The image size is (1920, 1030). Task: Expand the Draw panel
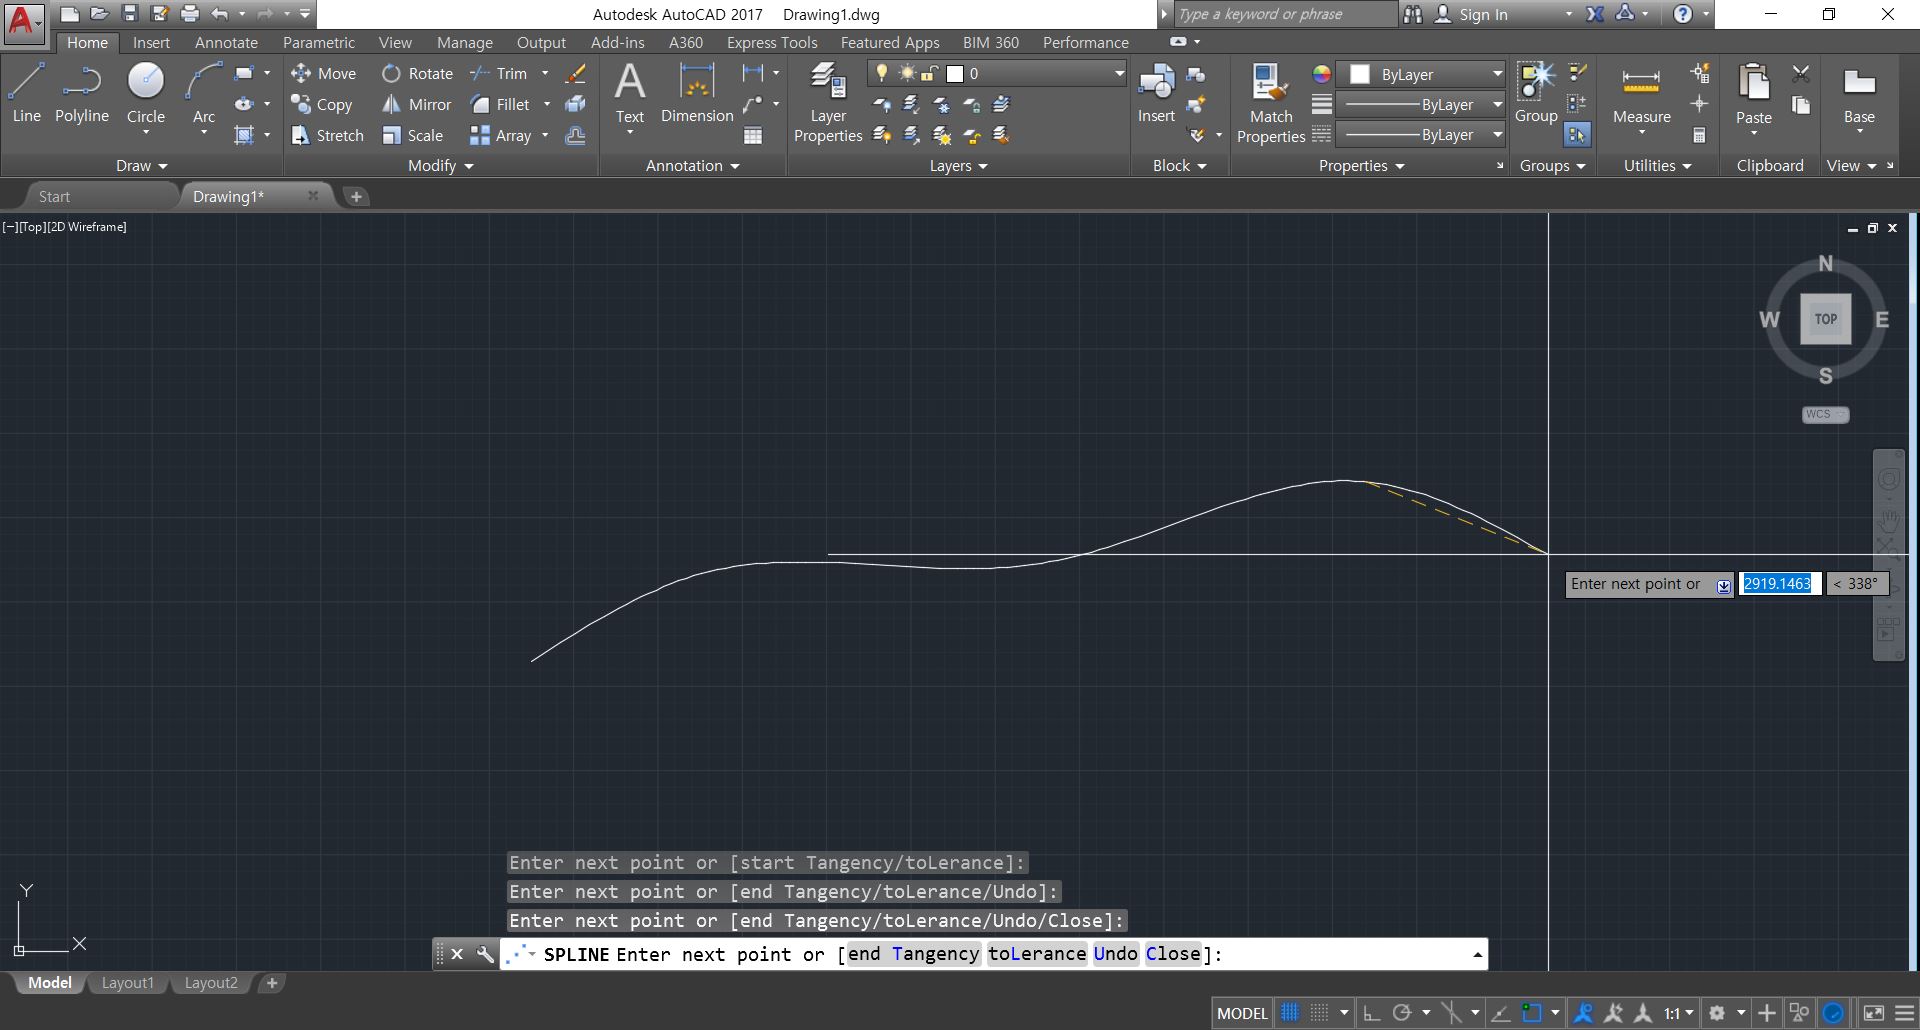tap(141, 166)
